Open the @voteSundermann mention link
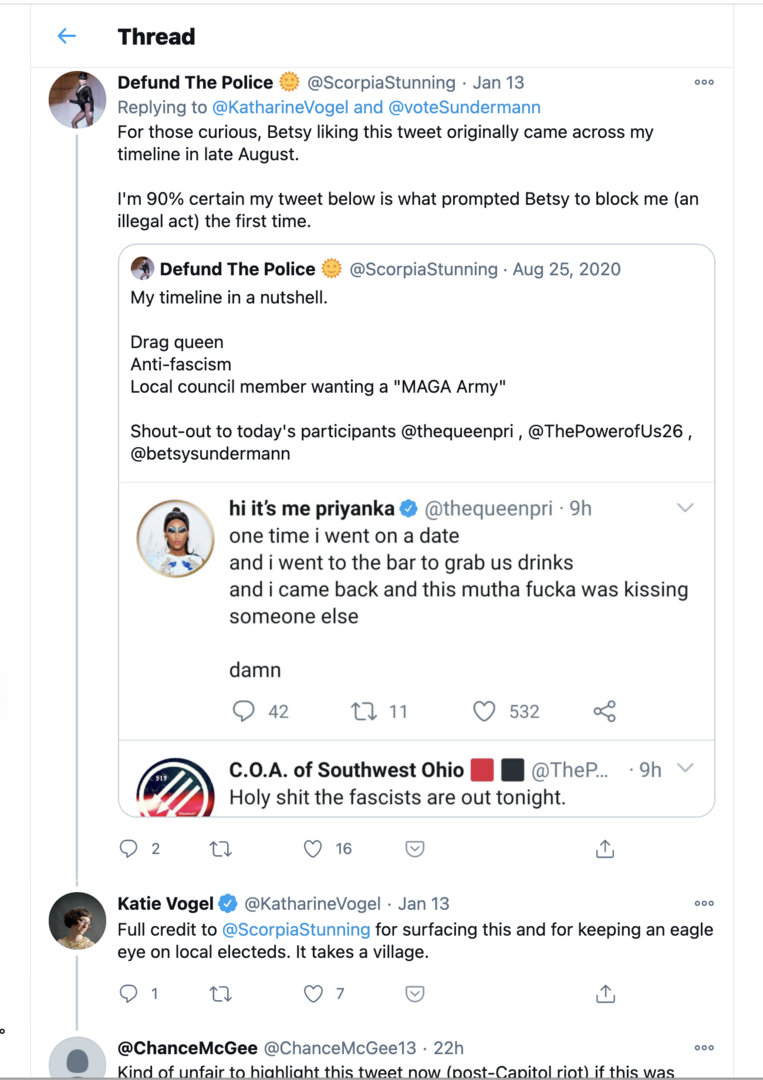The width and height of the screenshot is (763, 1080). point(465,107)
